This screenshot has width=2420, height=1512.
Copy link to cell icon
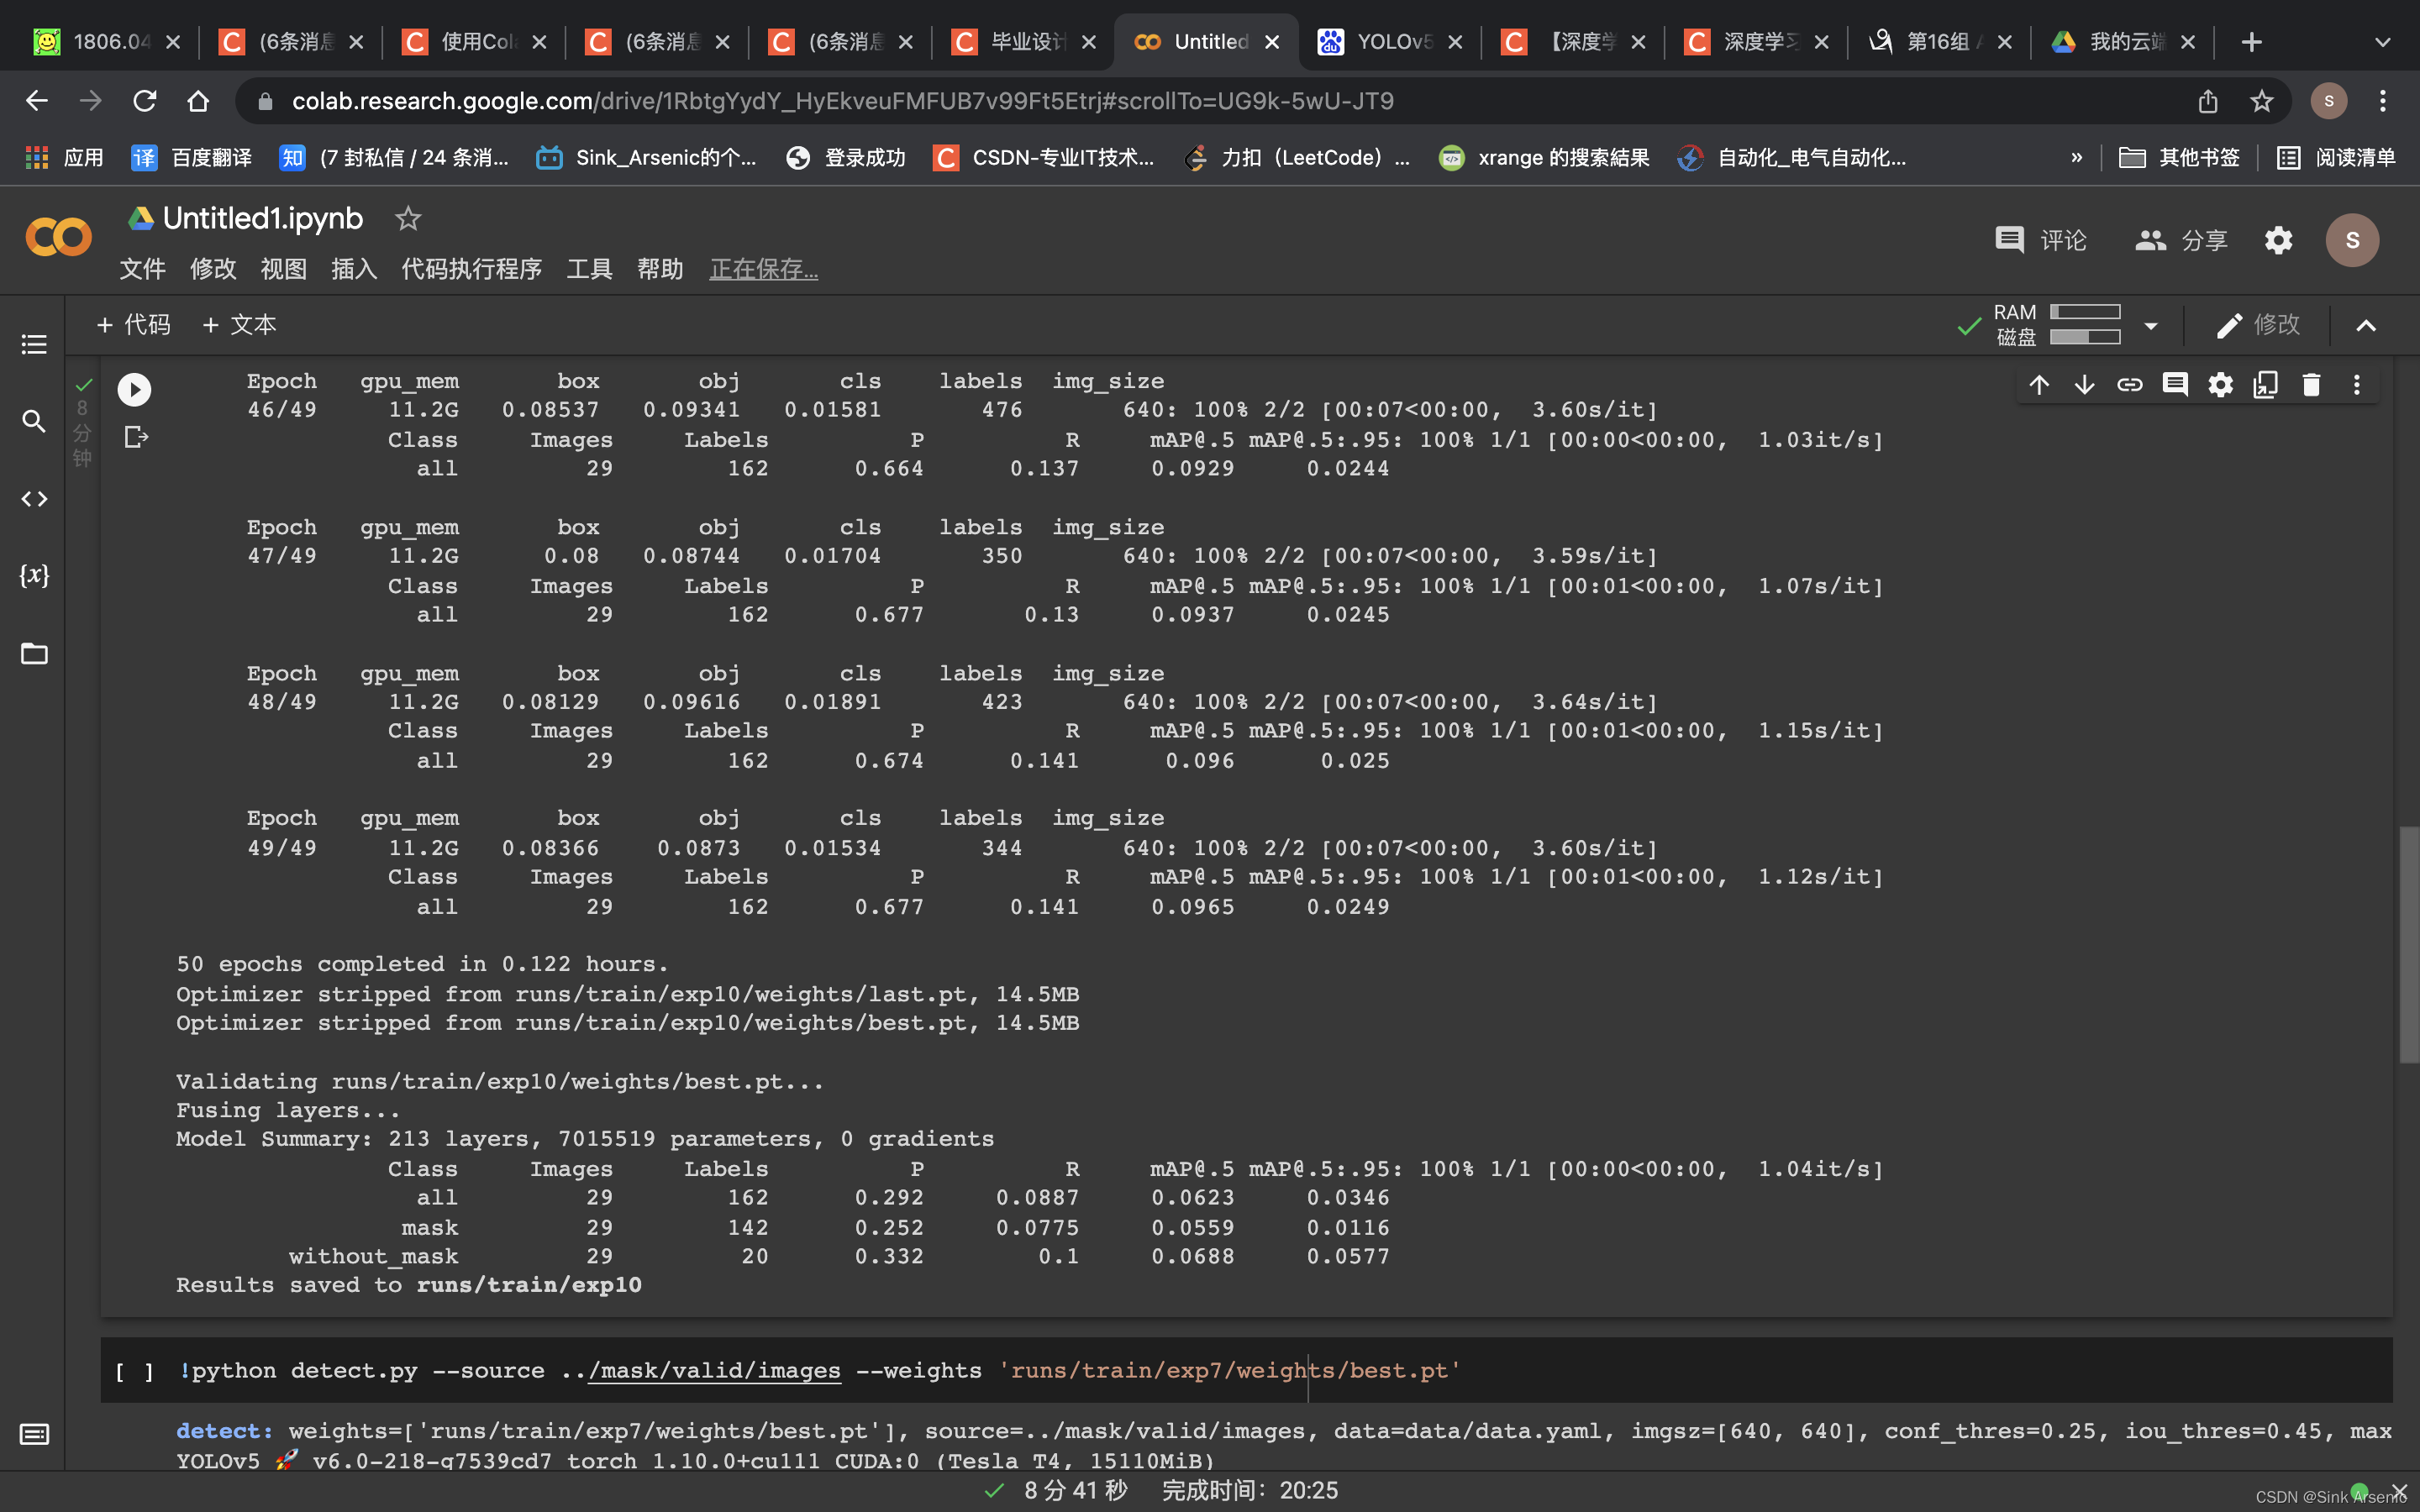[x=2129, y=385]
